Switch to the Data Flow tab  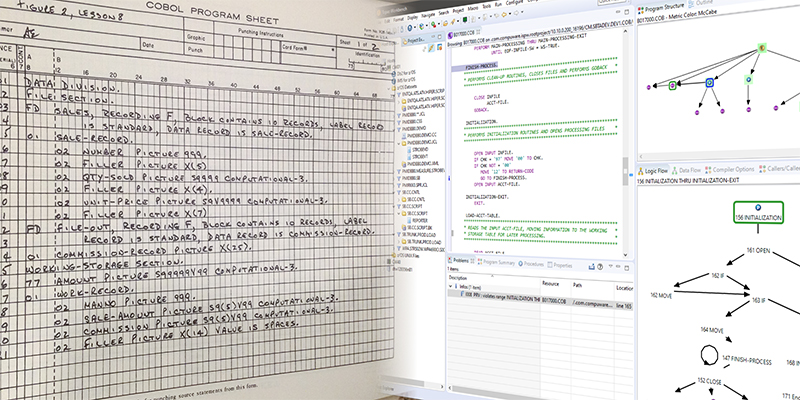(686, 169)
